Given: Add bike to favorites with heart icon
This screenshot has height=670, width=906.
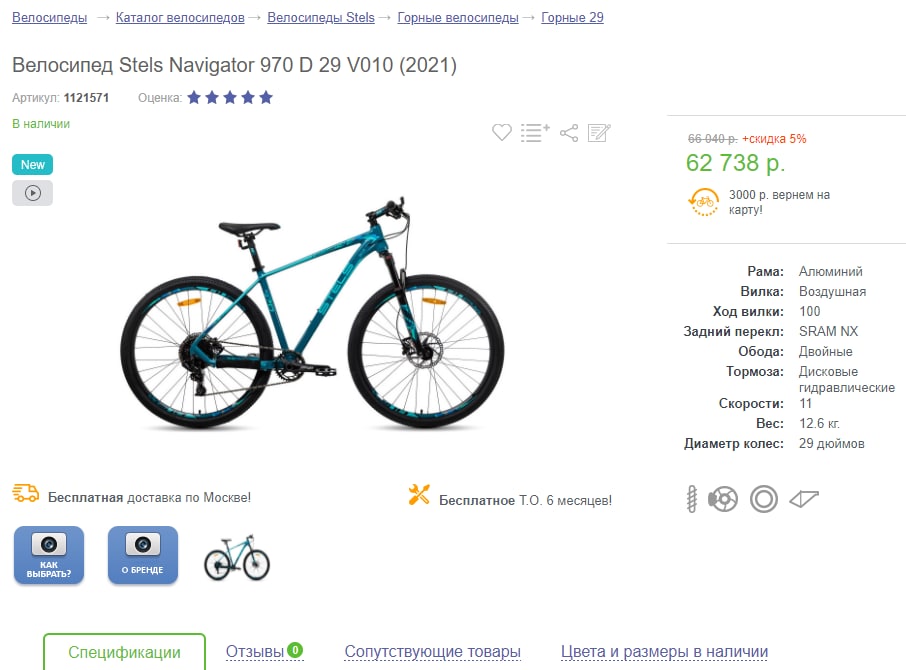Looking at the screenshot, I should pos(502,132).
